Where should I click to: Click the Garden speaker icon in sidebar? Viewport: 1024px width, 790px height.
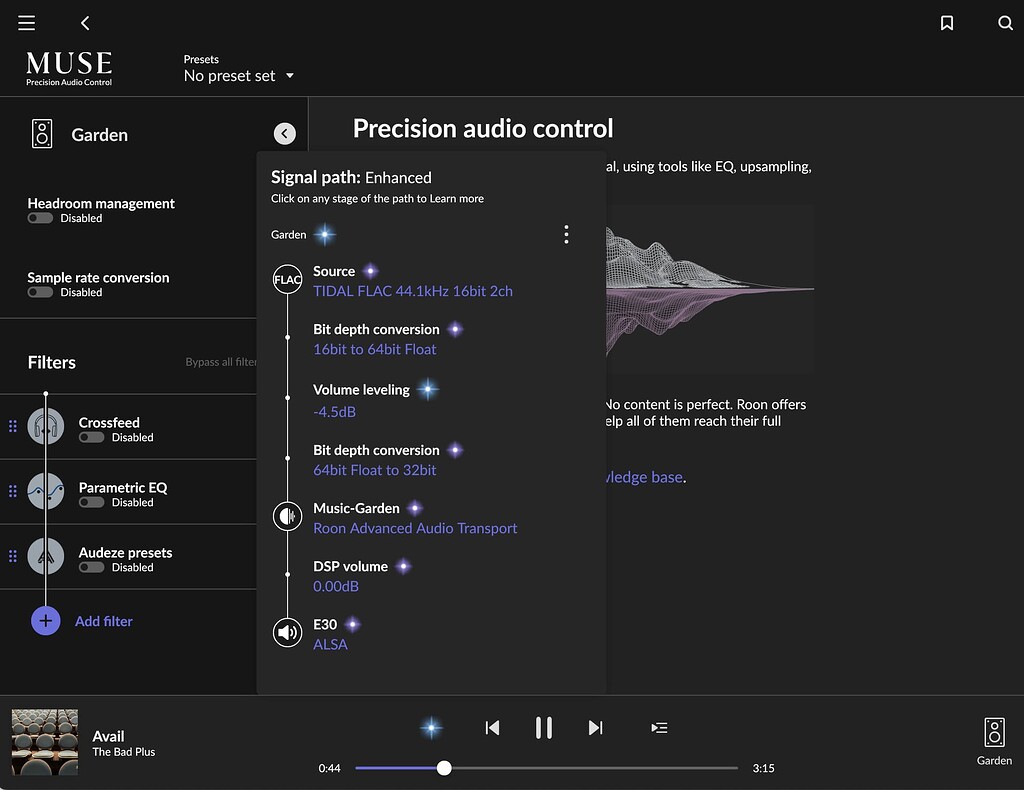(x=41, y=133)
